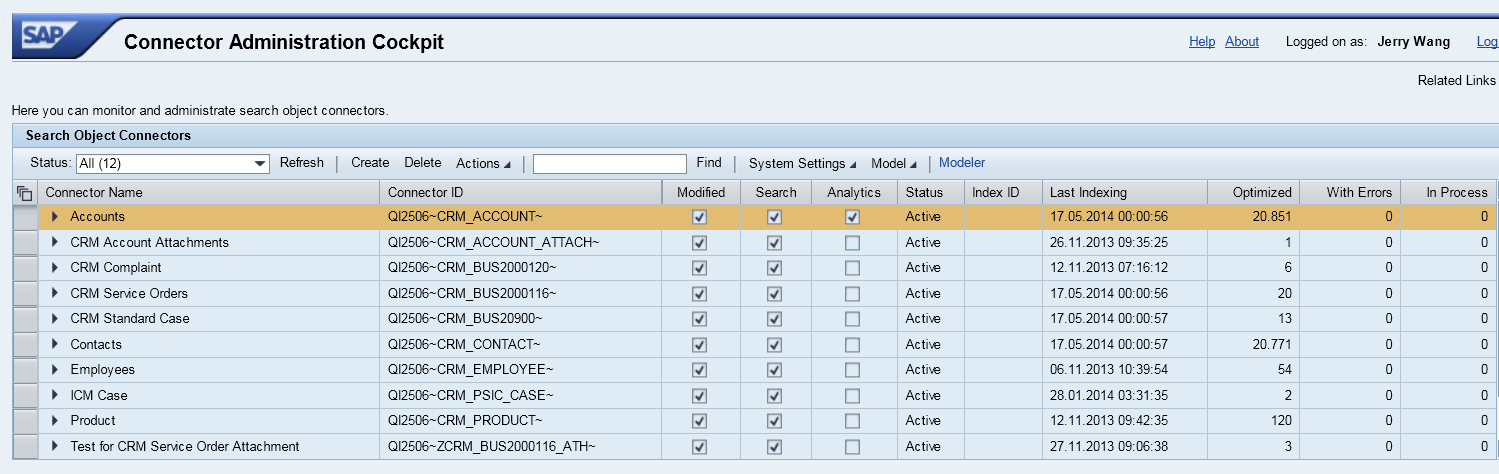This screenshot has width=1499, height=474.
Task: Click the Index ID column header
Action: tap(1004, 193)
